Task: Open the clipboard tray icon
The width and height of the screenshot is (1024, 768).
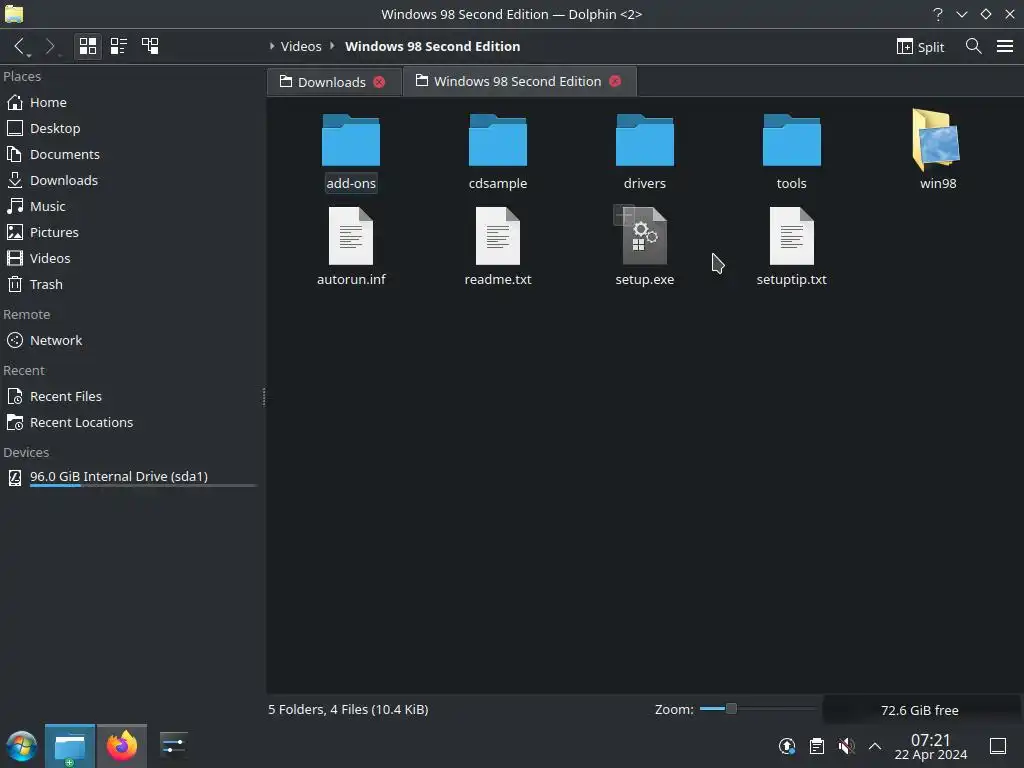Action: (816, 746)
